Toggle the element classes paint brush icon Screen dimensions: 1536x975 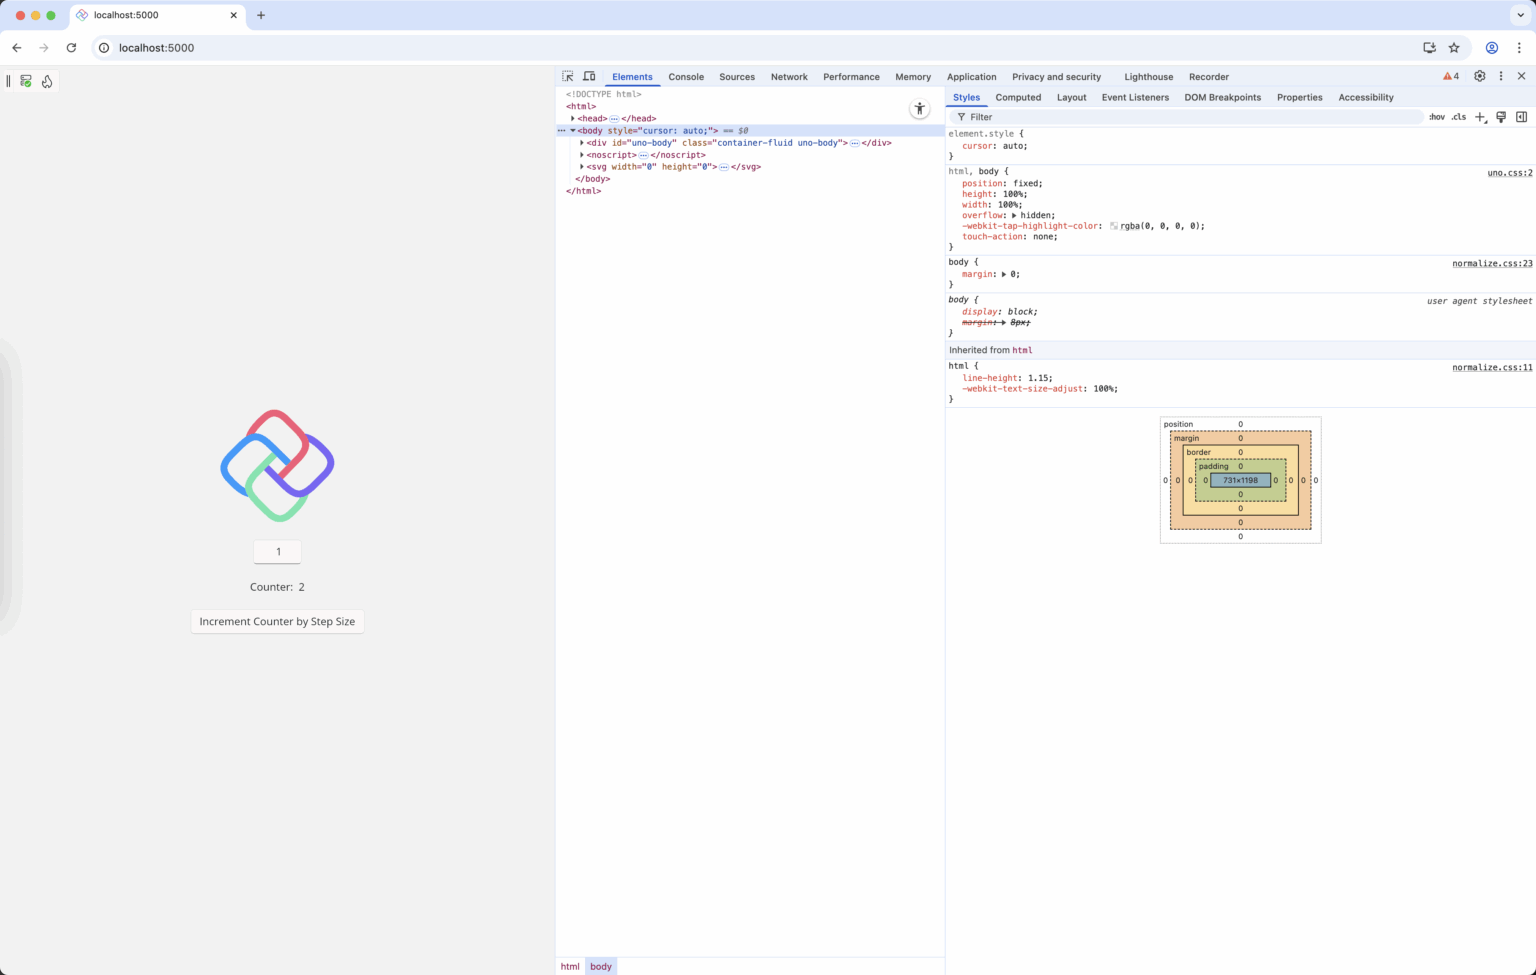1501,117
